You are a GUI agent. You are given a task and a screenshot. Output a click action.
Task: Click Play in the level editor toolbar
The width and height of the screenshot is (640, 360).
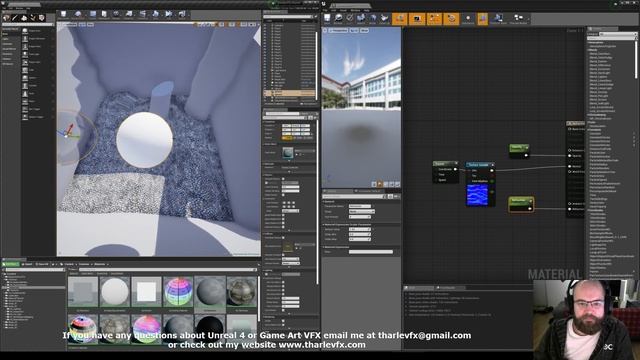click(169, 15)
